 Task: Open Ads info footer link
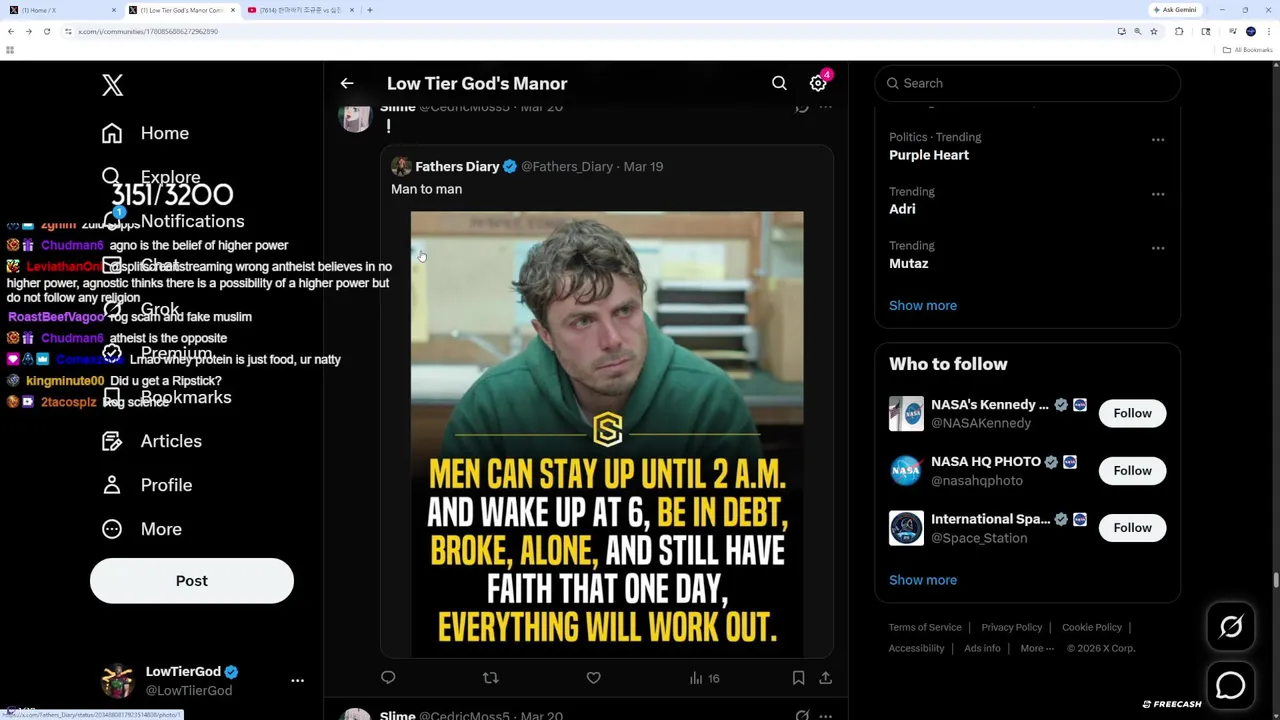tap(982, 648)
